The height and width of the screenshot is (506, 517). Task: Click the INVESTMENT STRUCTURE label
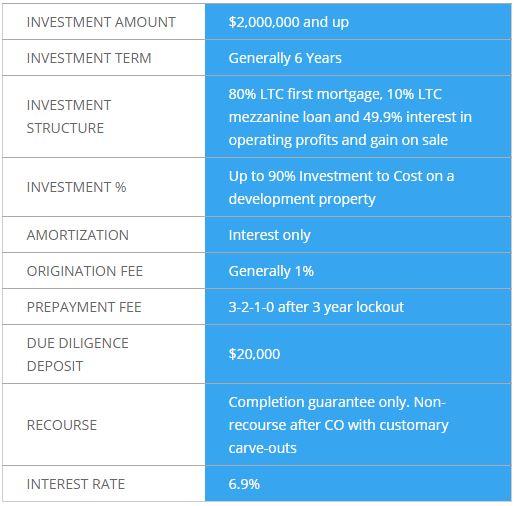[69, 117]
